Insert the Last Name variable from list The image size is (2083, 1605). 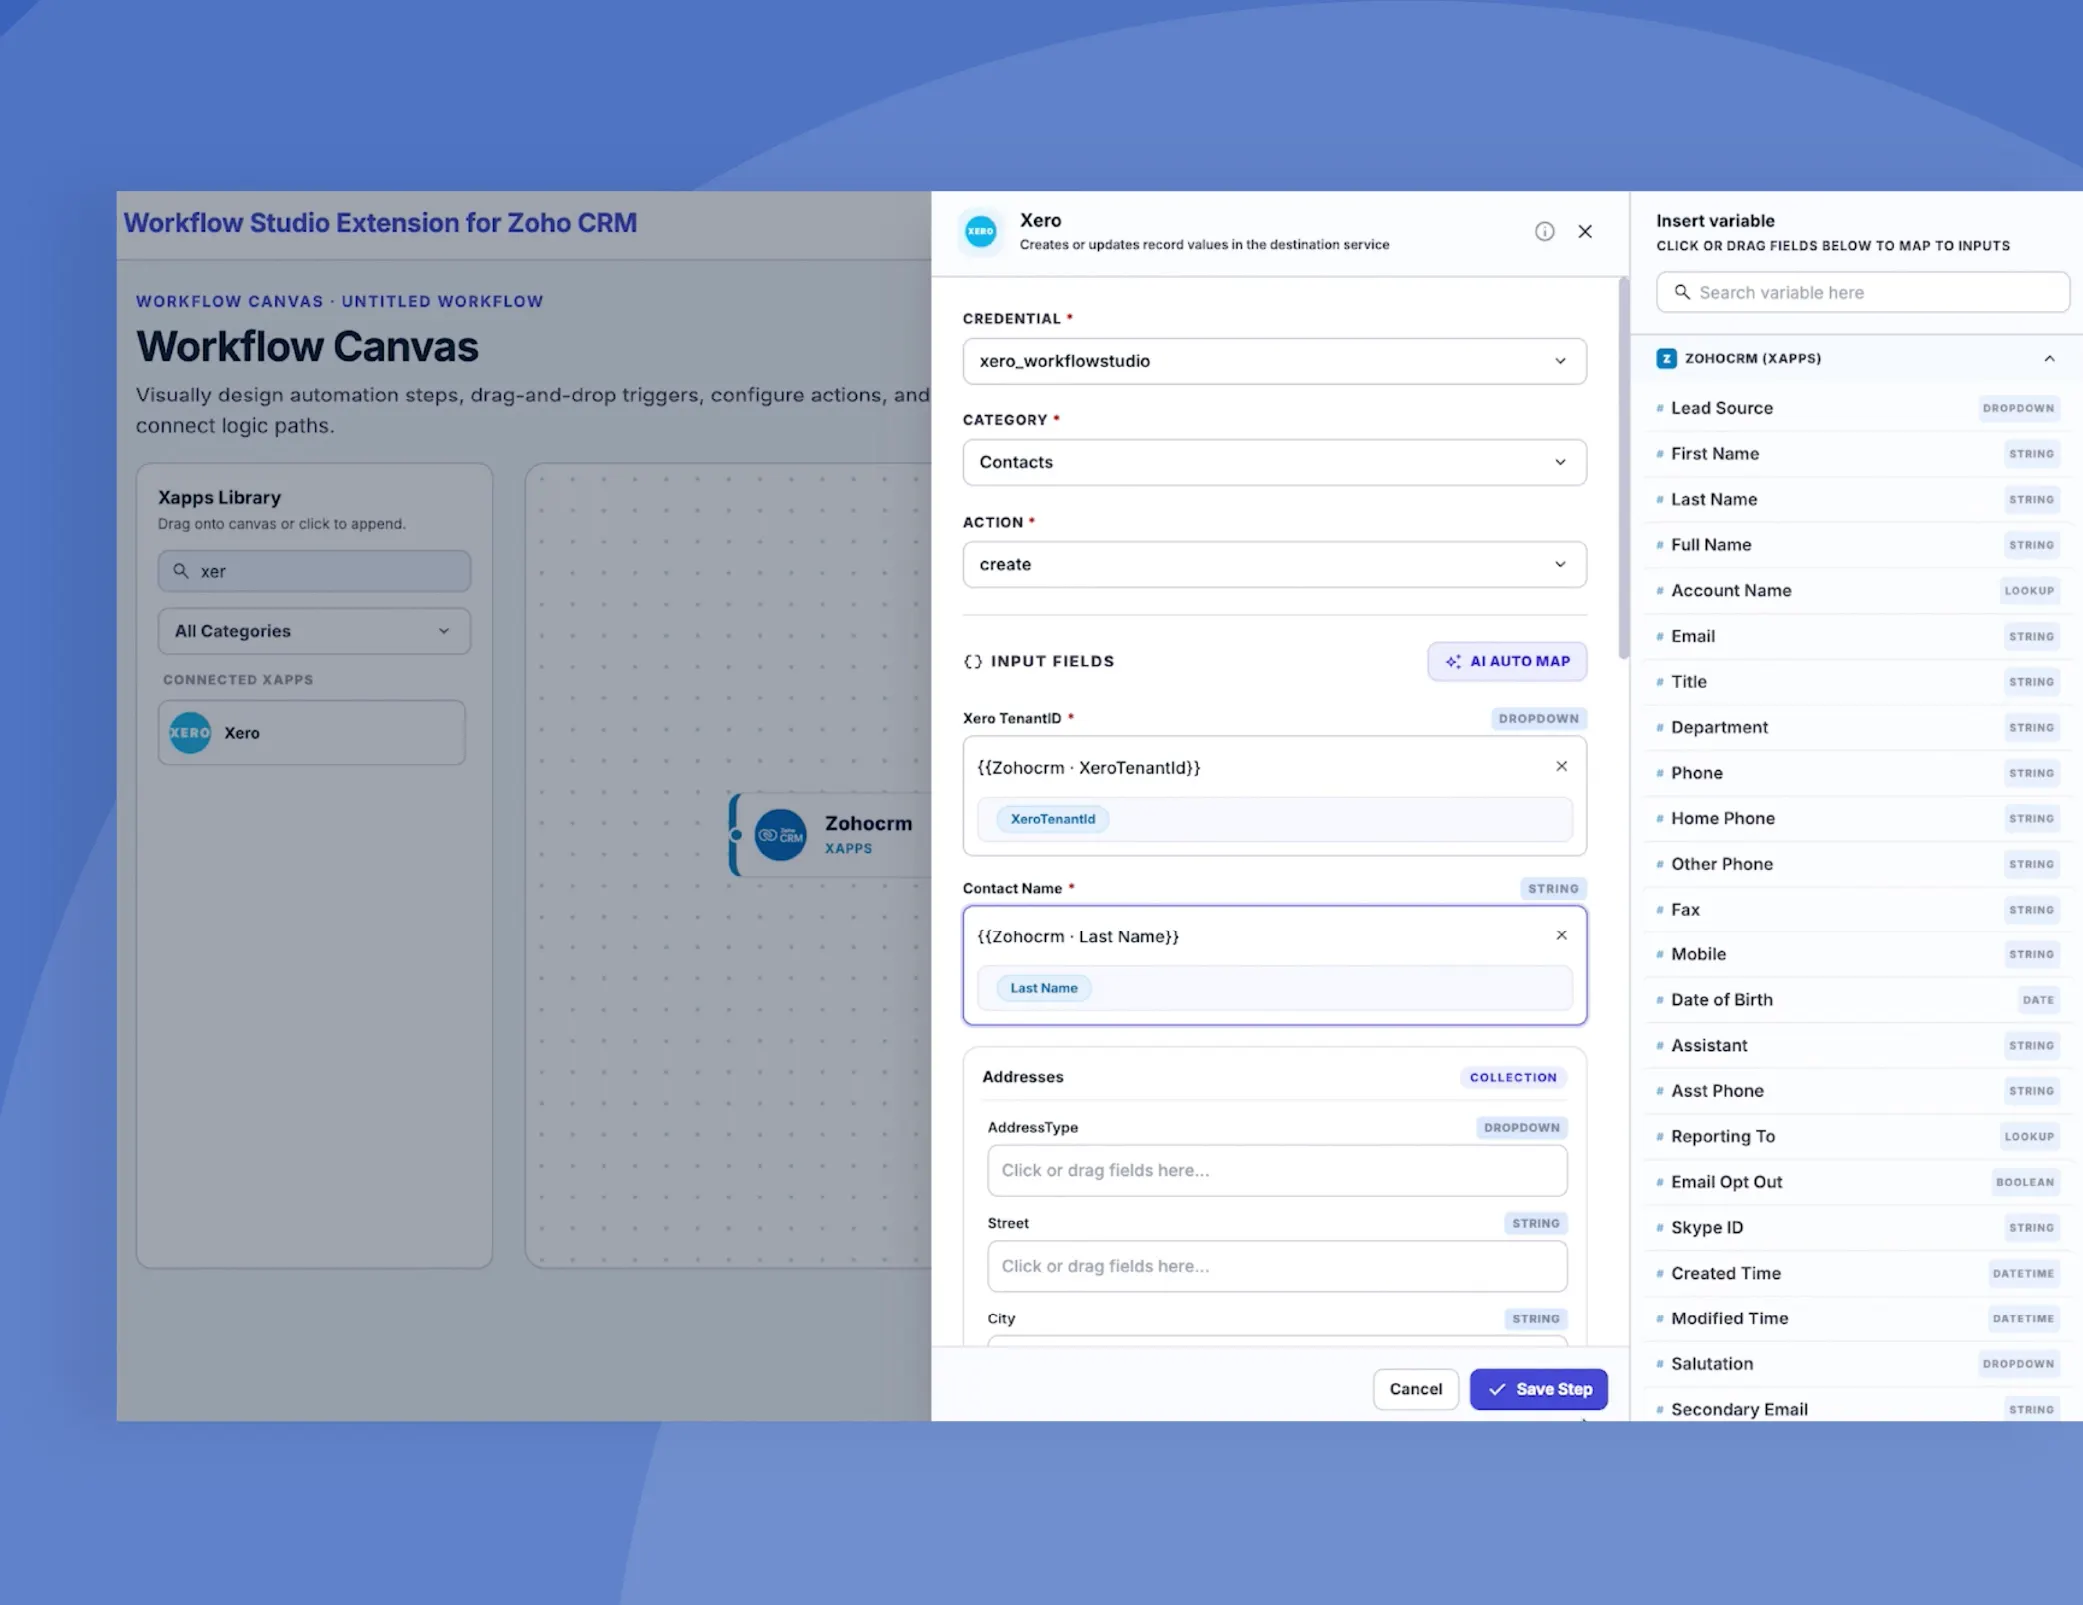1857,499
